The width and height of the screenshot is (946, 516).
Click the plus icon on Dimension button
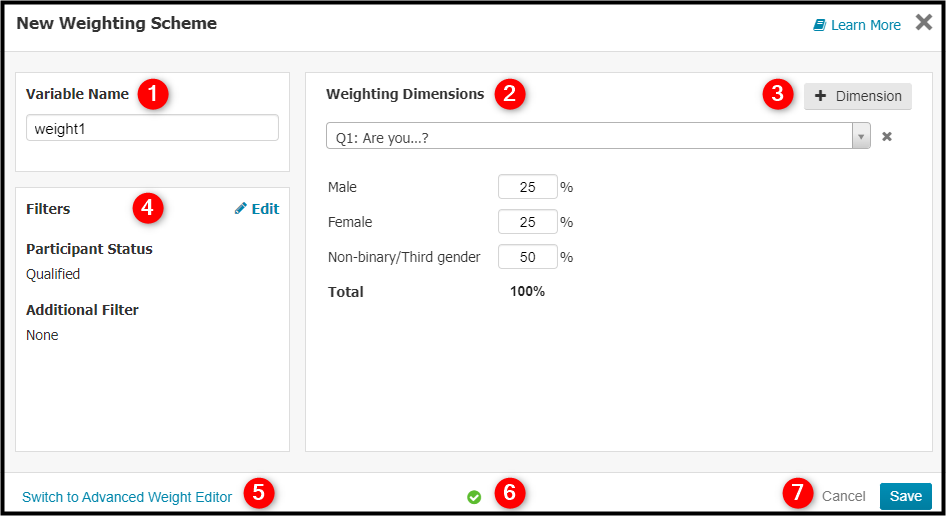[x=821, y=95]
